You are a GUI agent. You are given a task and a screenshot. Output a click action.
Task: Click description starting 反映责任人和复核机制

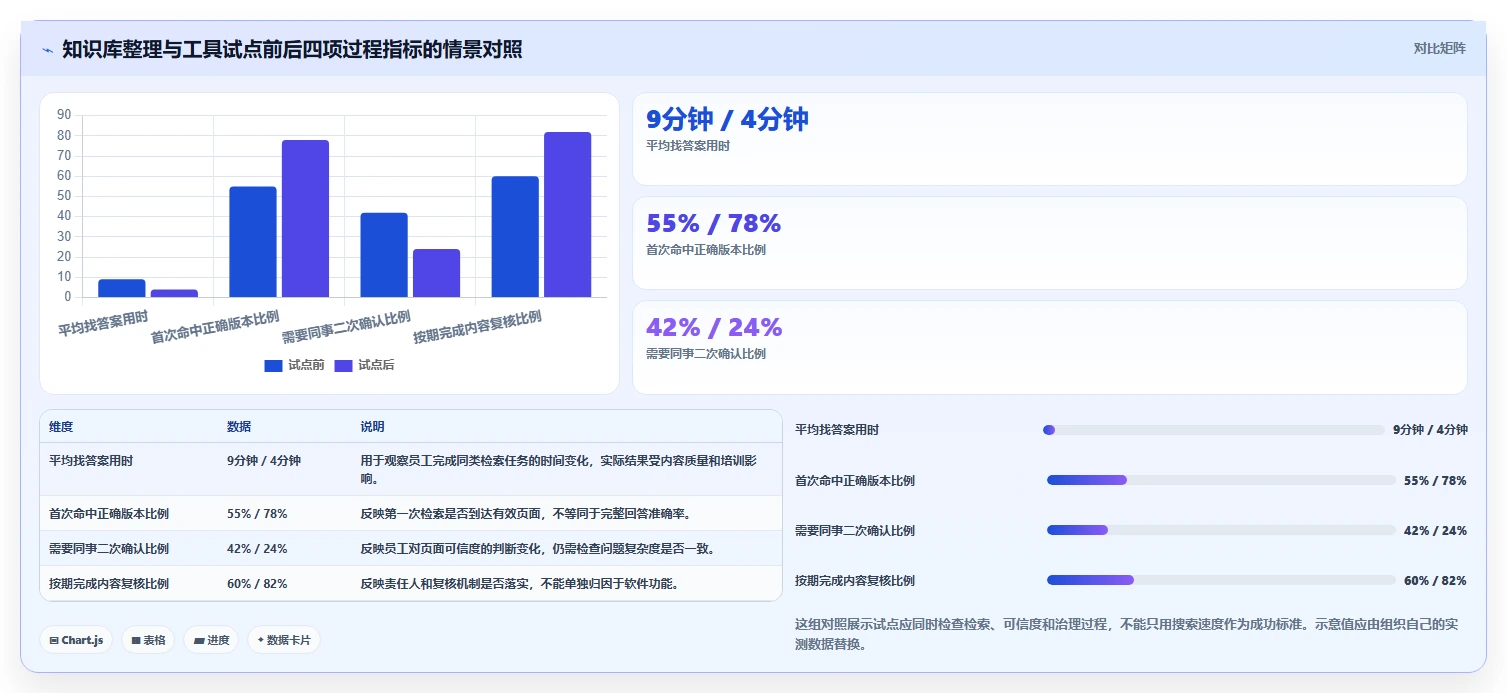tap(520, 584)
